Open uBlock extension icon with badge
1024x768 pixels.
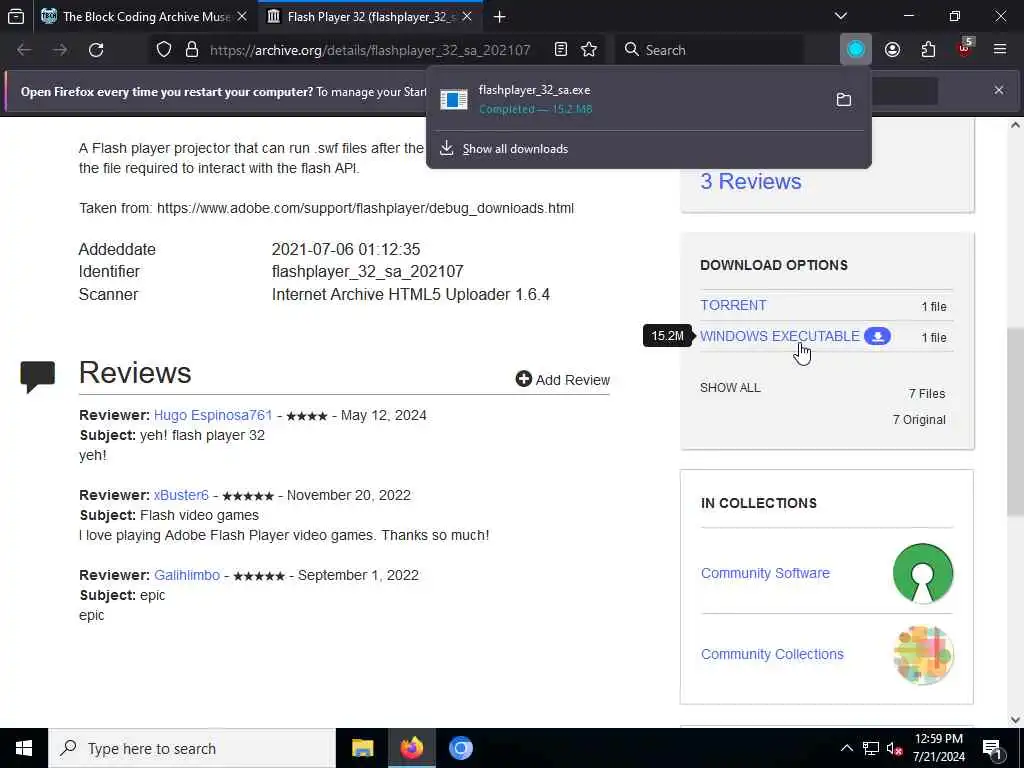point(964,48)
